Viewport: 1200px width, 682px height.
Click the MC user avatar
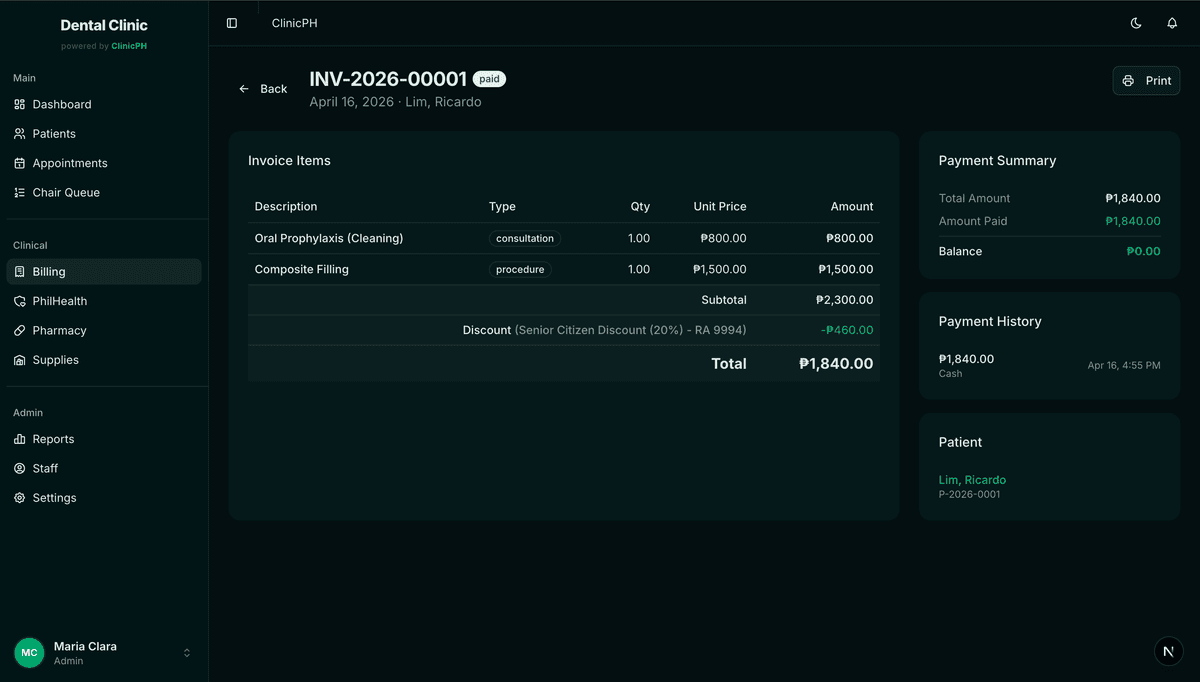[29, 653]
